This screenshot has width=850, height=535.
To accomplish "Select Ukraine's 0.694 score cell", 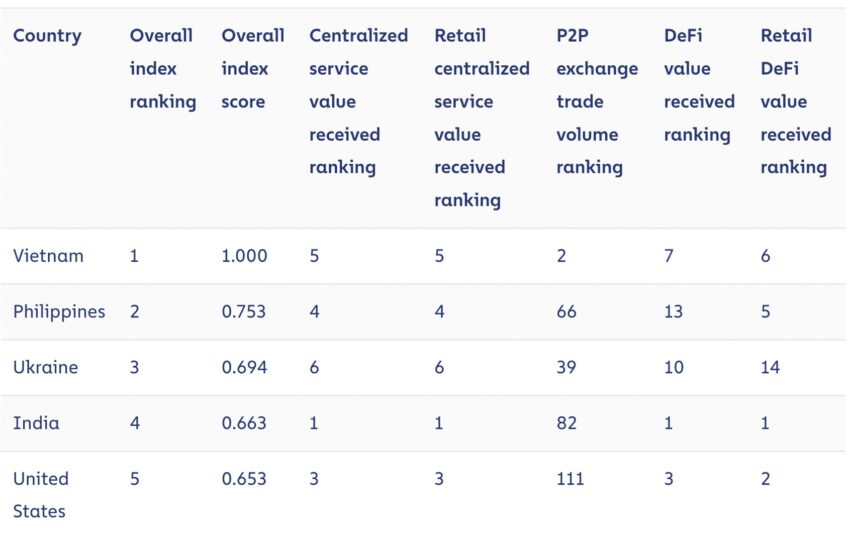I will click(244, 368).
